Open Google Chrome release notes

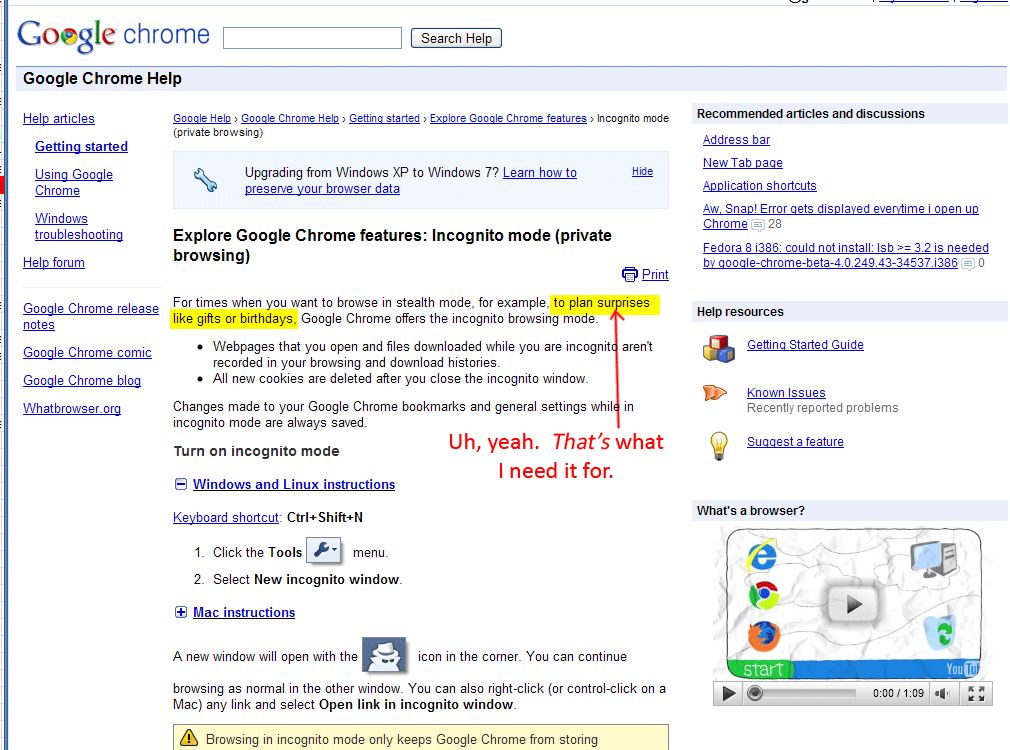[91, 316]
